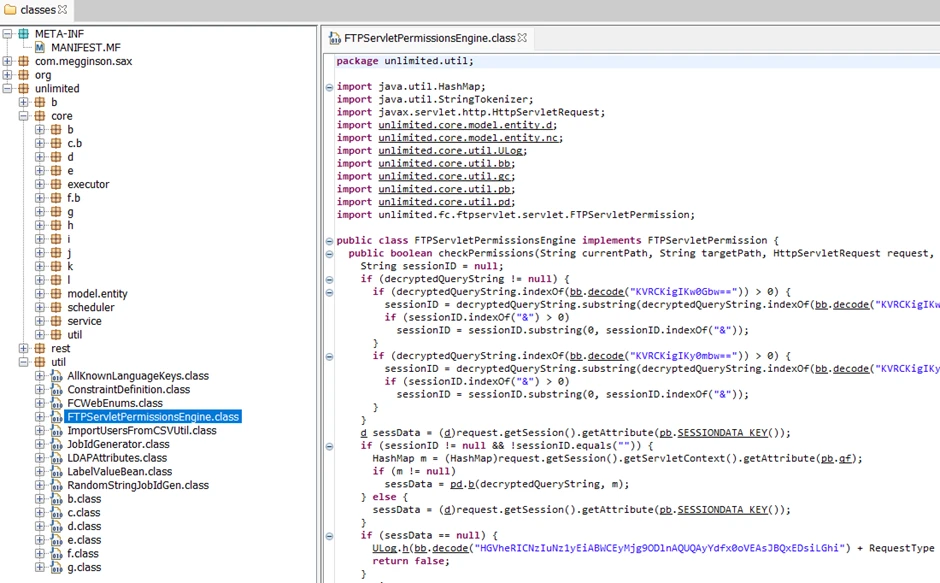Collapse the import statements fold marker

[x=329, y=86]
